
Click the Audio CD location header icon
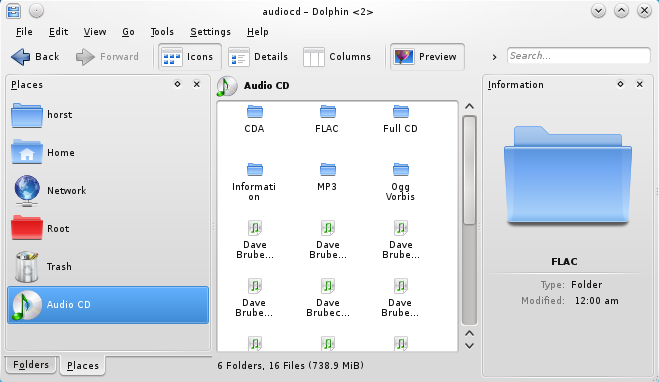click(227, 86)
